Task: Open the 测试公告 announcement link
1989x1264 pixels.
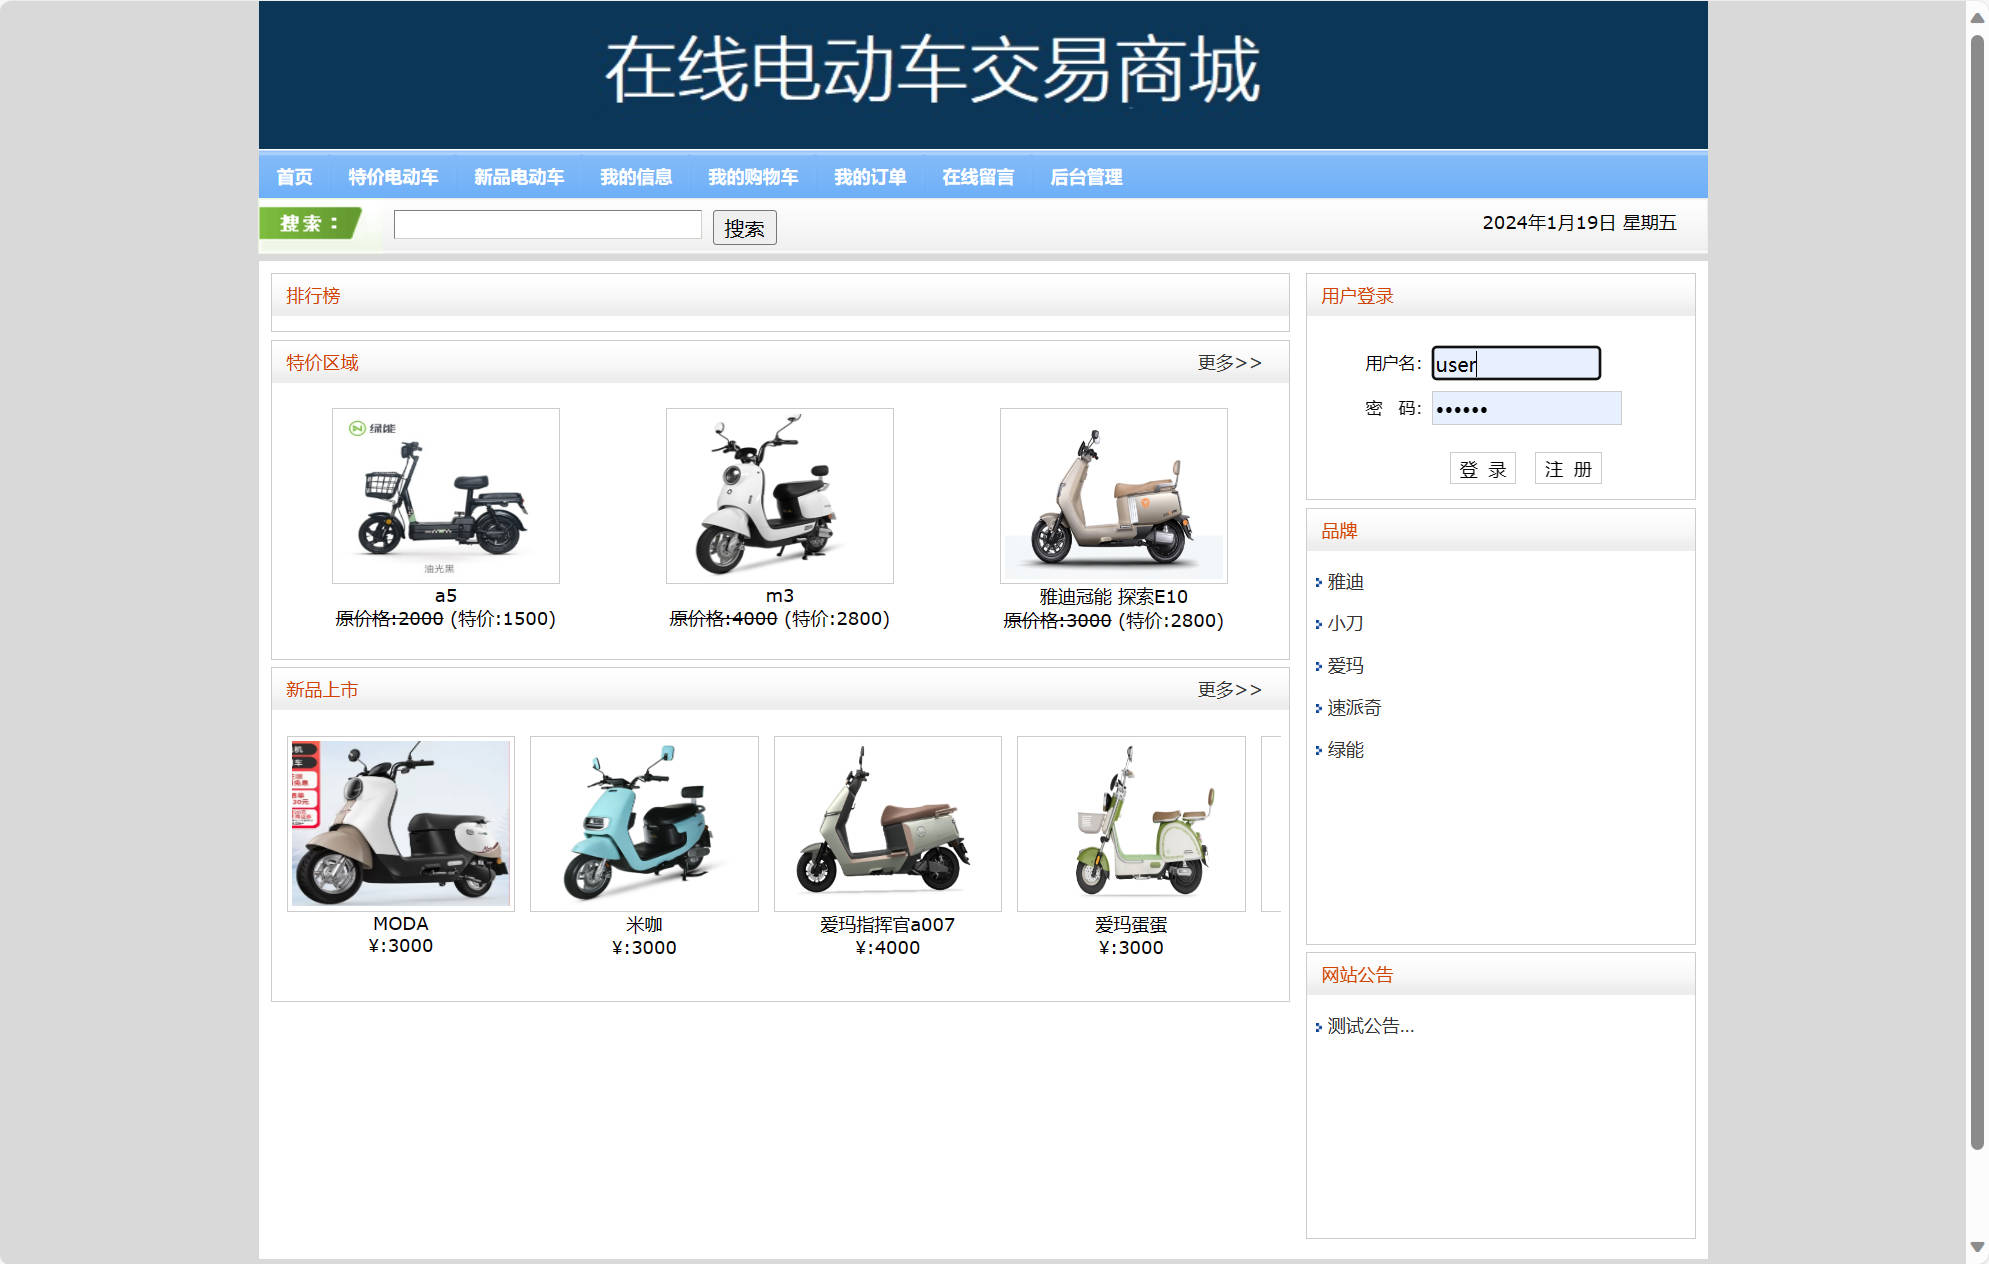Action: coord(1369,1026)
